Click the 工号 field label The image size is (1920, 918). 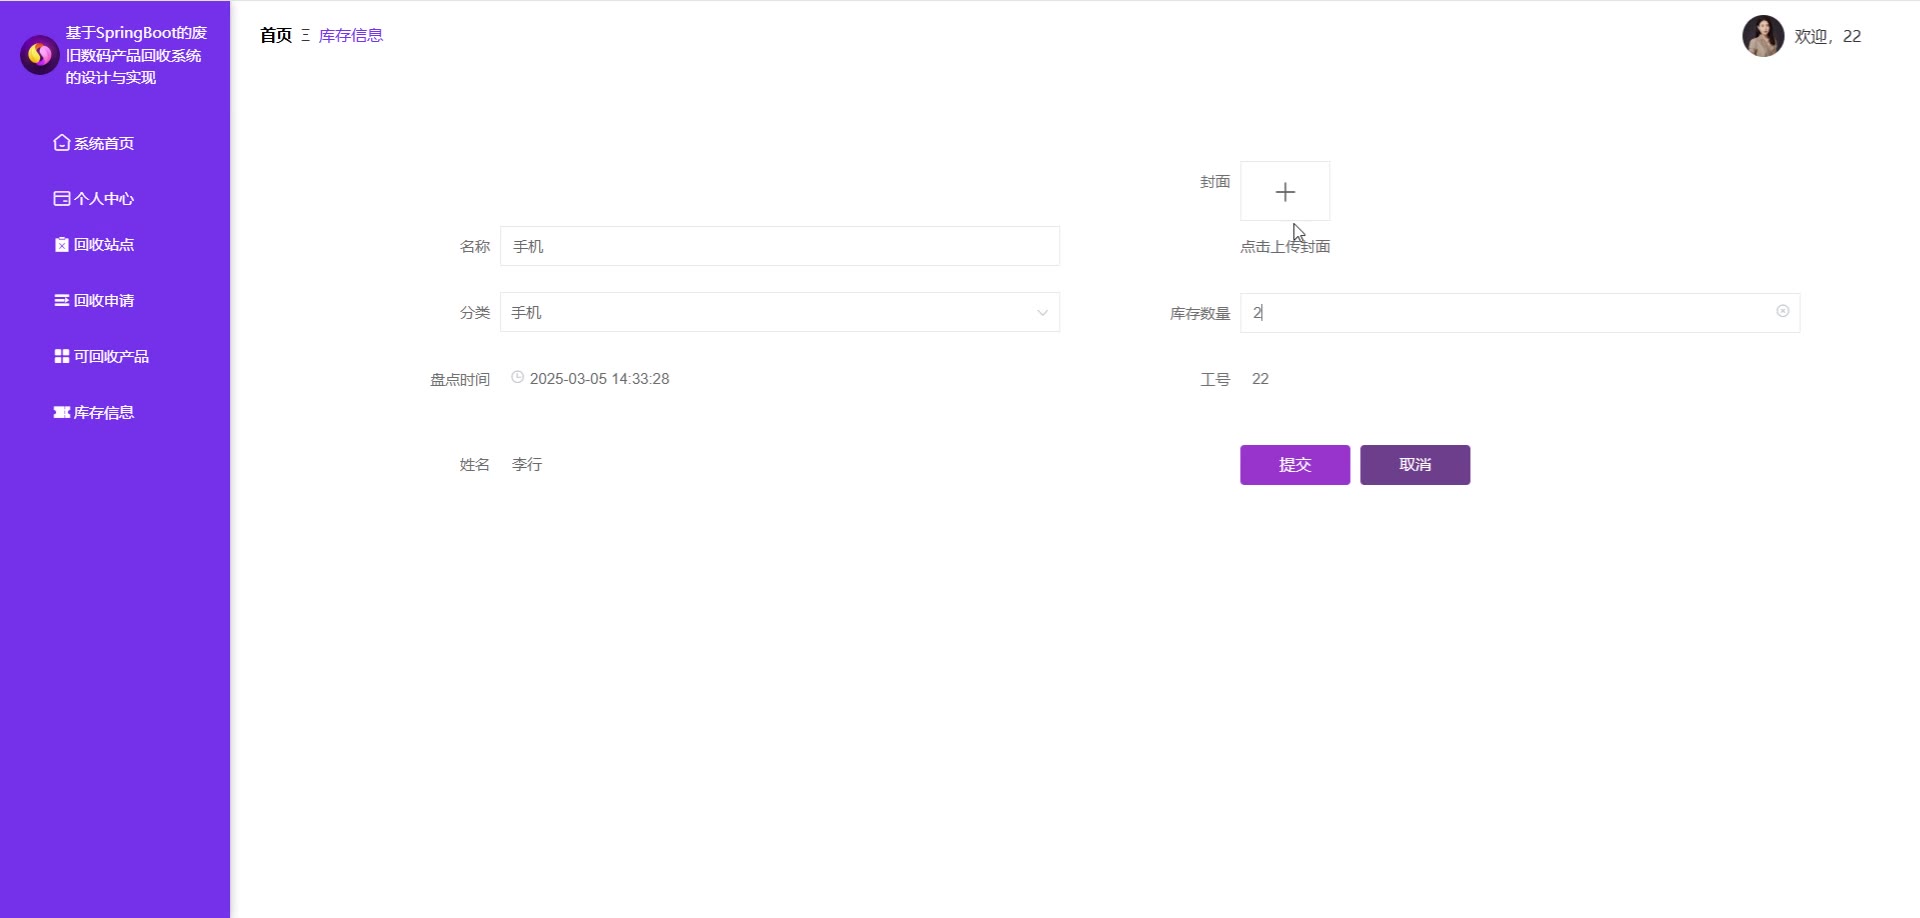(1215, 380)
